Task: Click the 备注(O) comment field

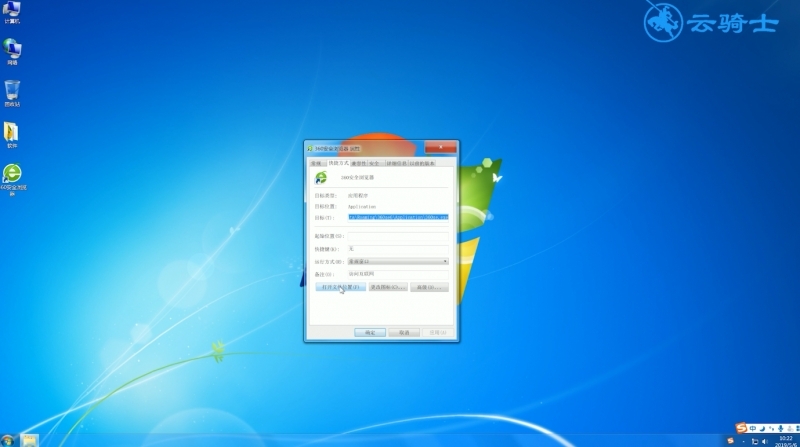Action: pyautogui.click(x=398, y=274)
